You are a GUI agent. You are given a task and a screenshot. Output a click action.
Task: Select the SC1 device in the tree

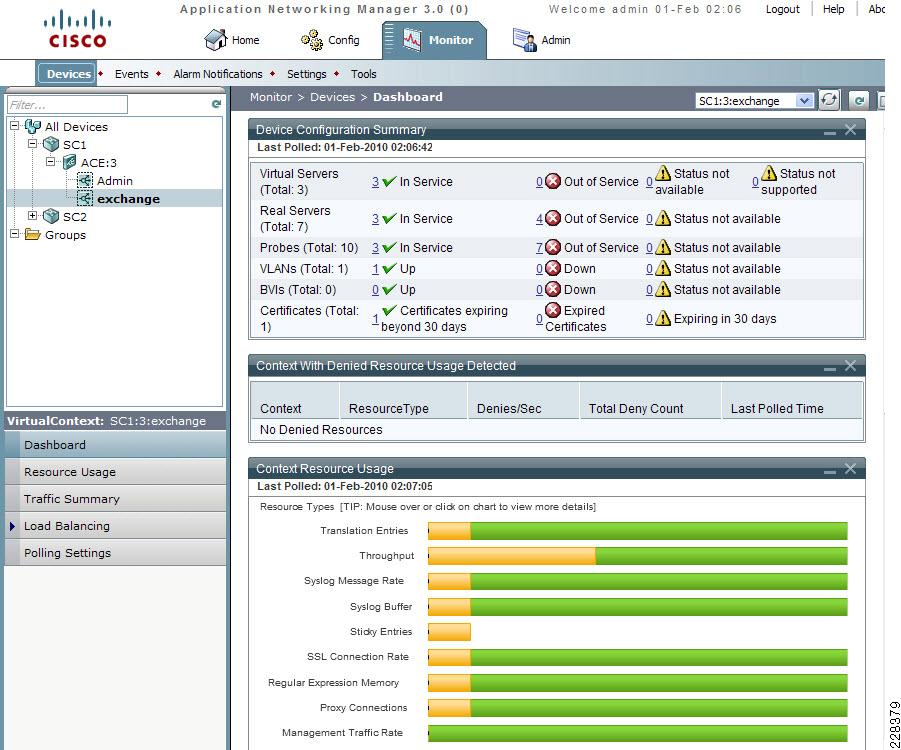[x=74, y=144]
